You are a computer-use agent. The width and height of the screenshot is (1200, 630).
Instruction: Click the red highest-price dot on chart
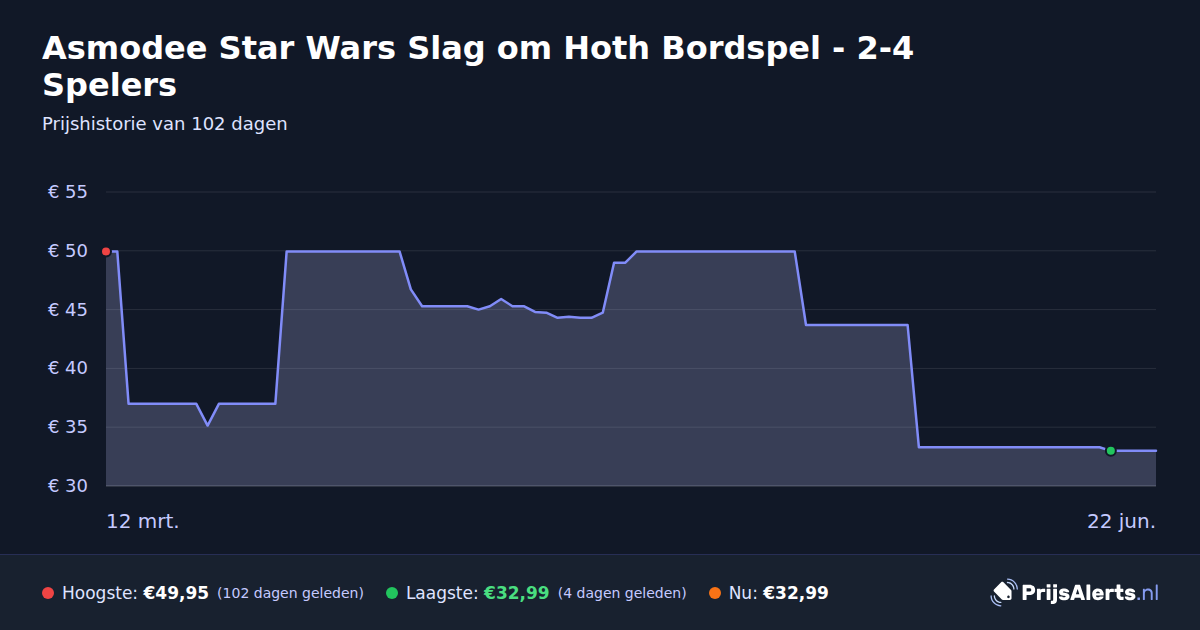click(106, 251)
